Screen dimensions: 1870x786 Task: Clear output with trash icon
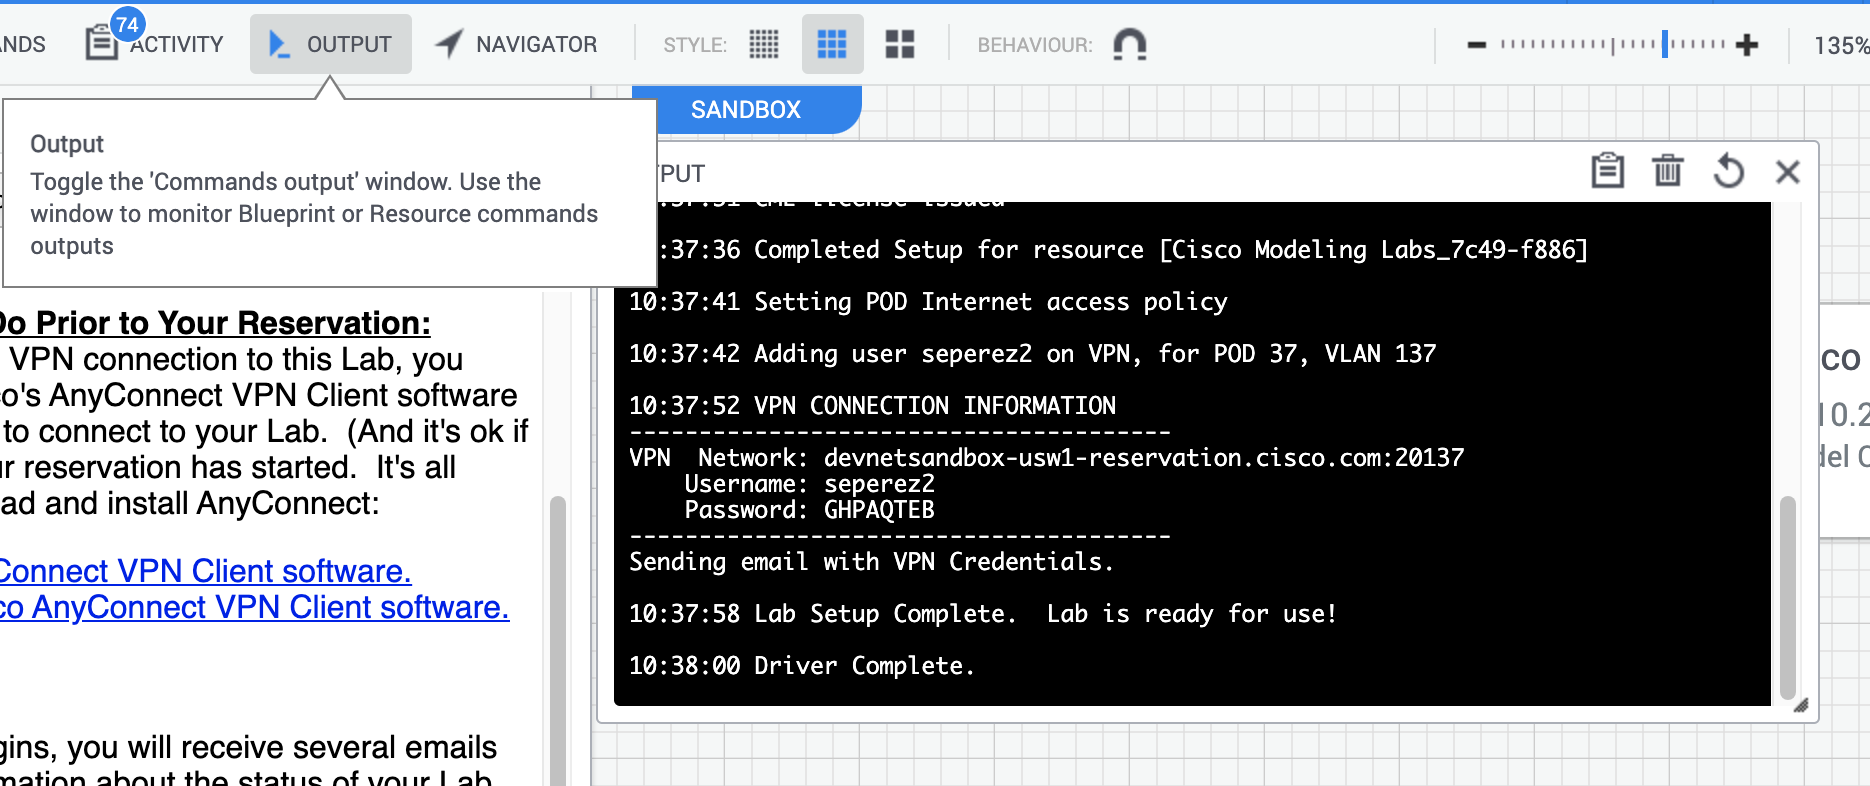pos(1667,171)
